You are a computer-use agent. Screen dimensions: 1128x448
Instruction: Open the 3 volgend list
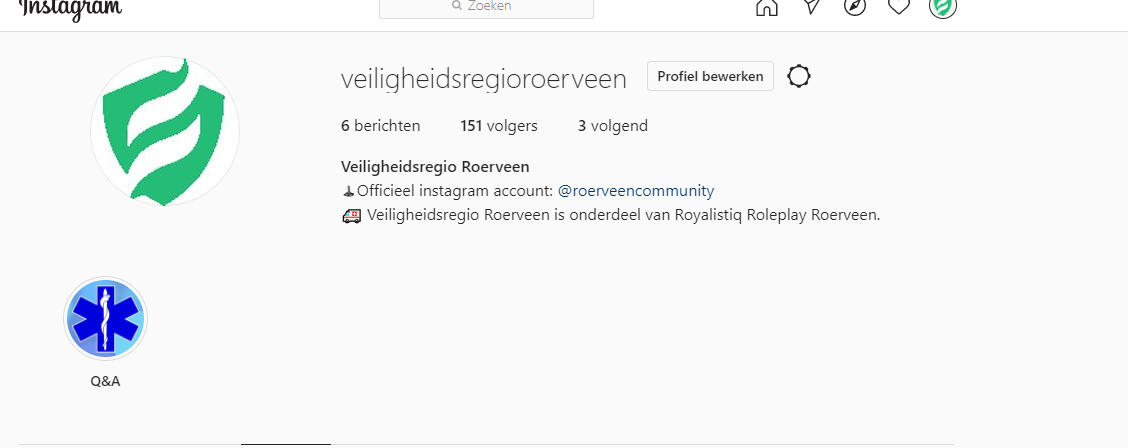tap(612, 126)
